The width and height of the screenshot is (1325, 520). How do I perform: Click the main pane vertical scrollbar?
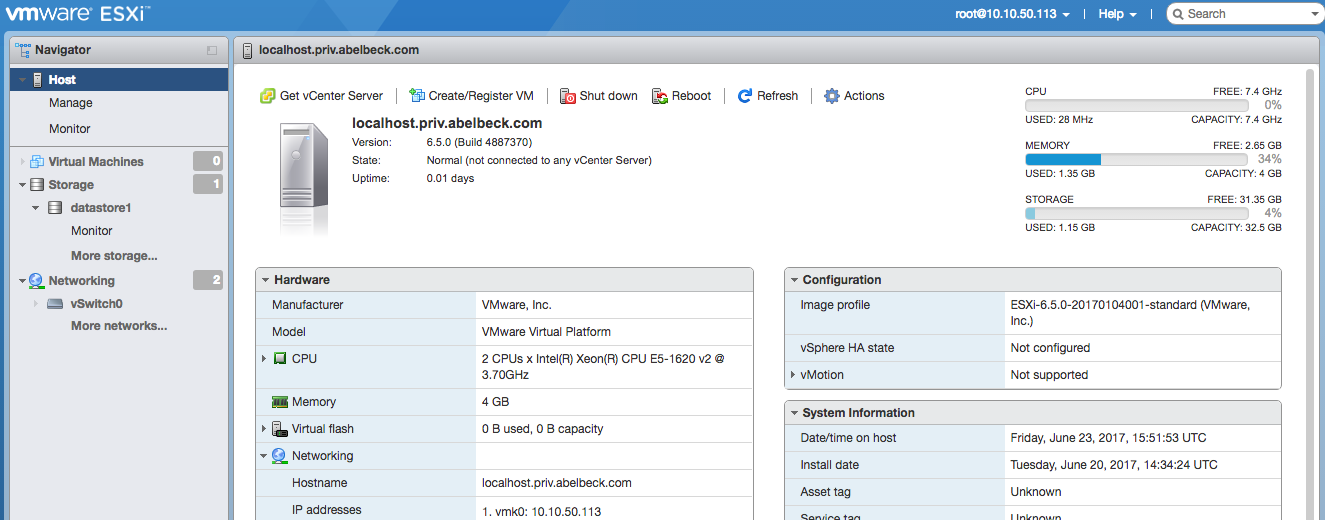(1310, 295)
